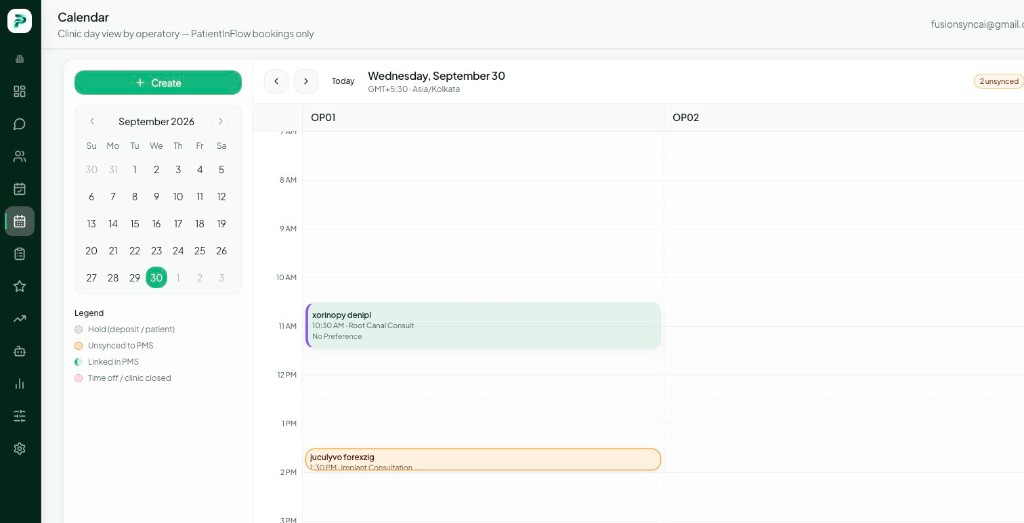Select September 1 in mini calendar
The height and width of the screenshot is (523, 1024).
(x=135, y=170)
